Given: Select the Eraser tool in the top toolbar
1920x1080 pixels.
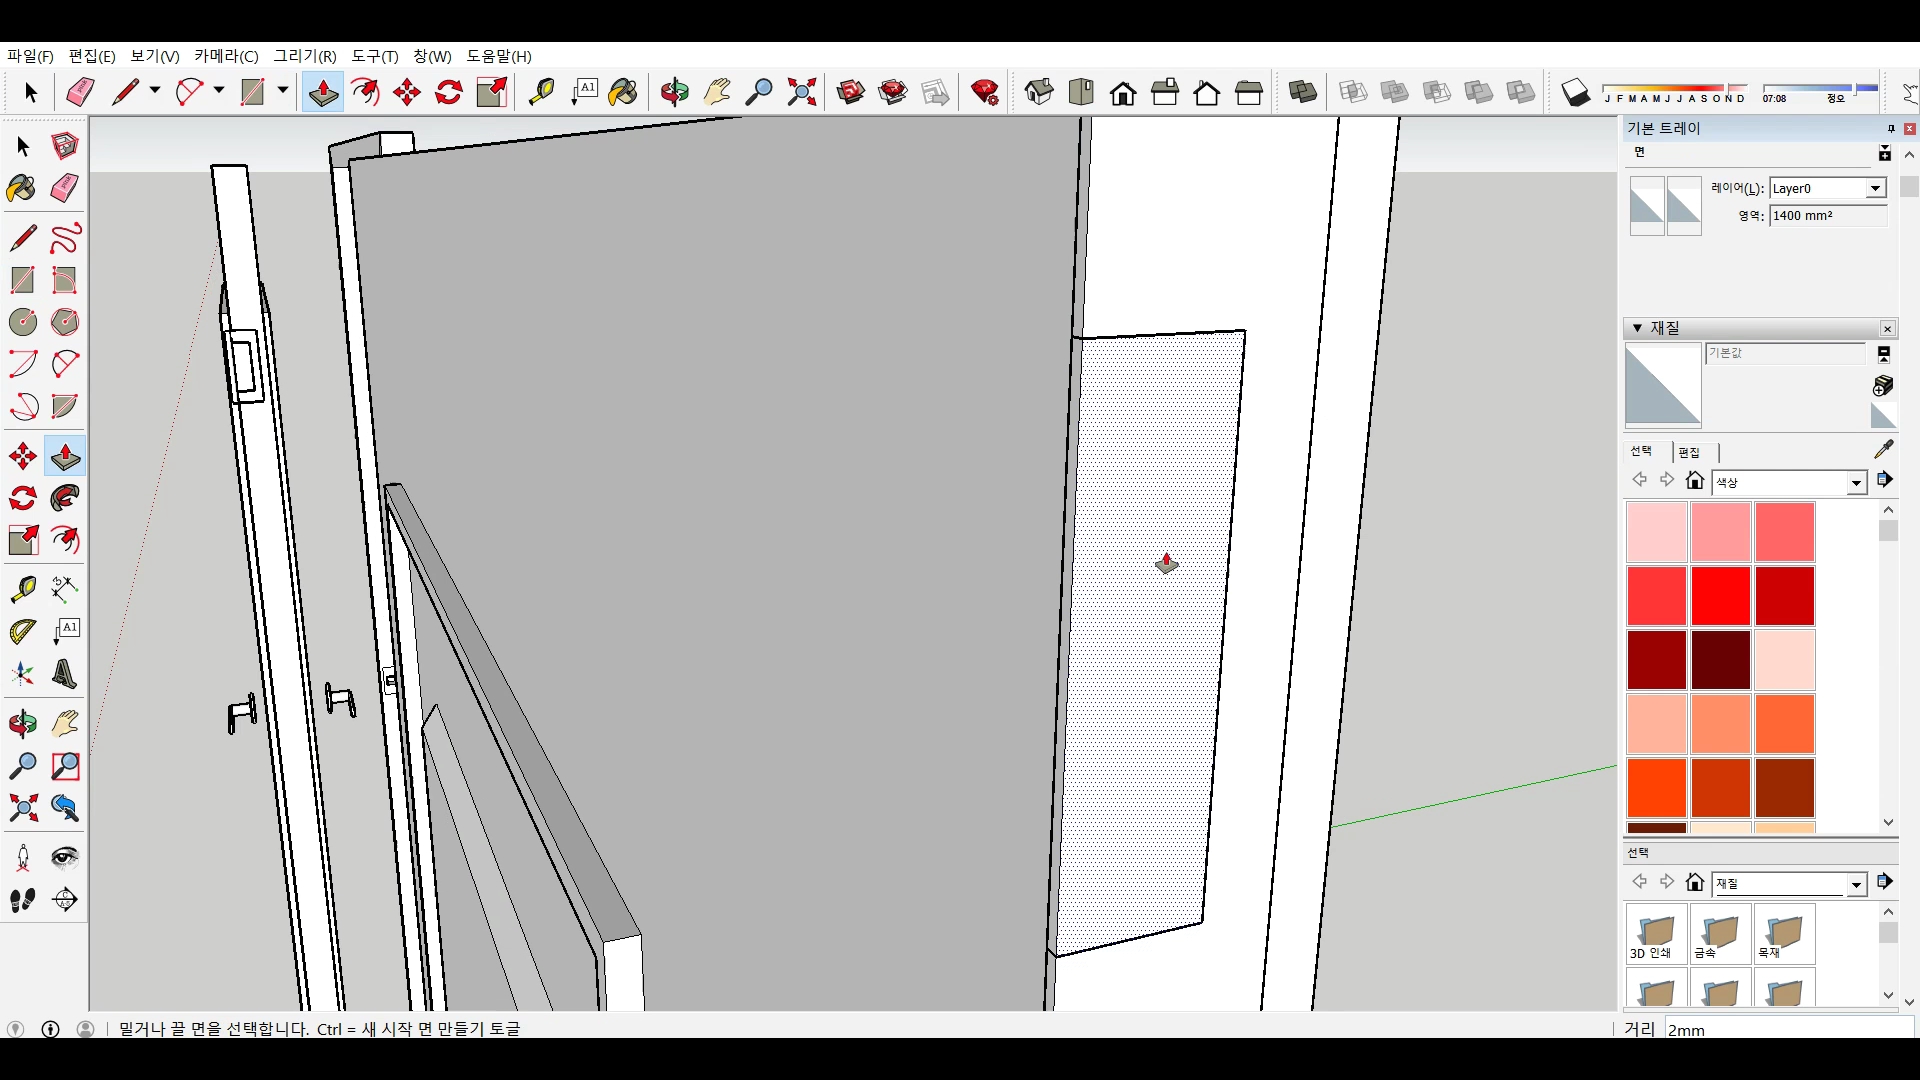Looking at the screenshot, I should coord(80,92).
